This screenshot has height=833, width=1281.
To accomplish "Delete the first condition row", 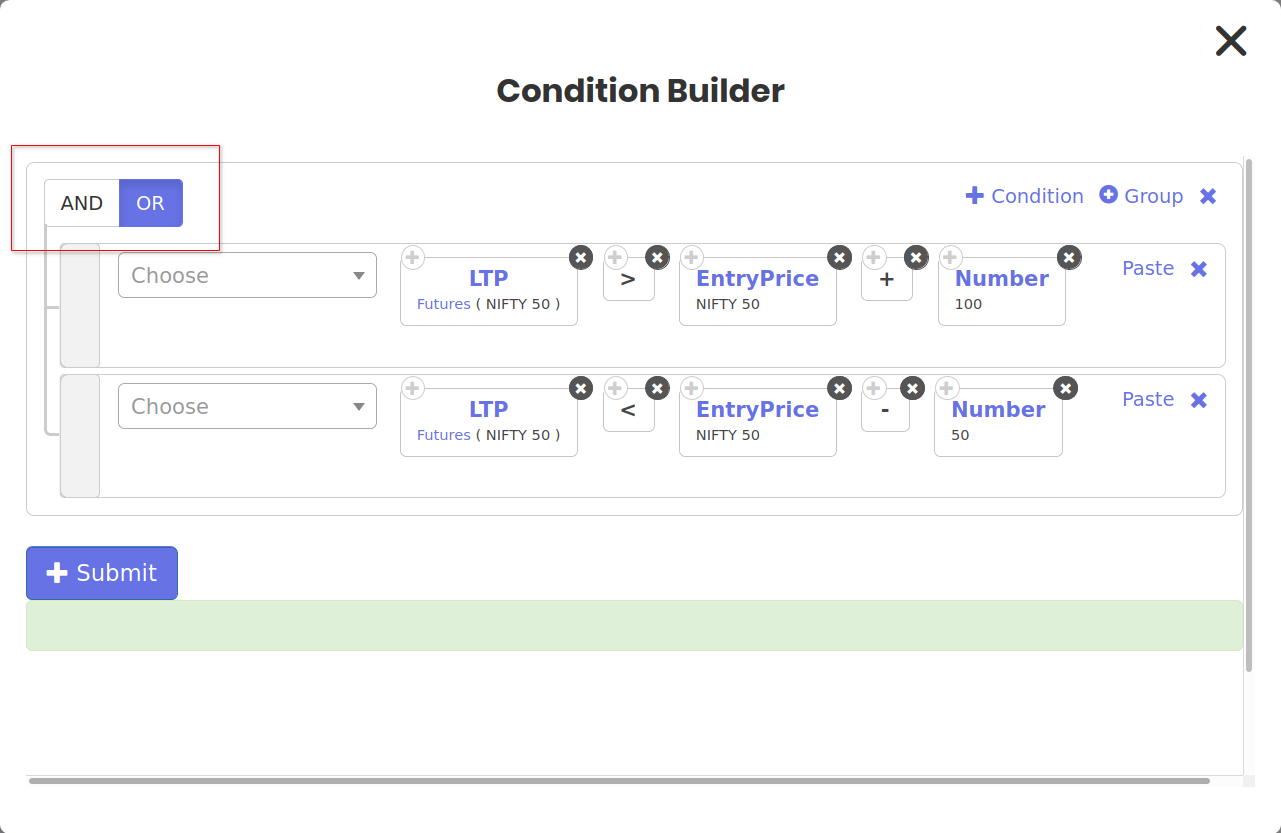I will pos(1199,269).
